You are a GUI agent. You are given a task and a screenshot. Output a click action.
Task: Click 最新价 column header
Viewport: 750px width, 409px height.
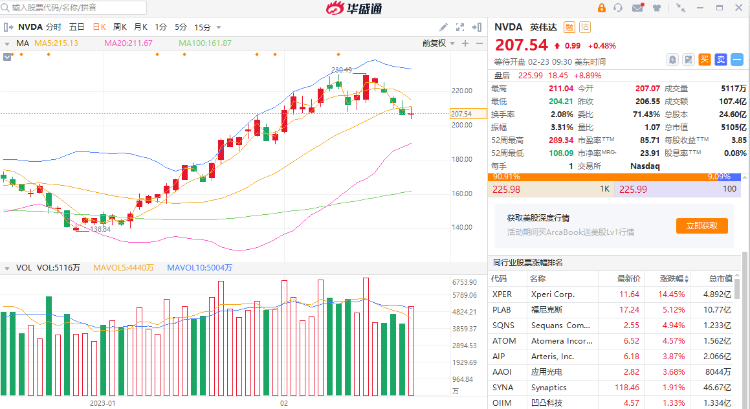pos(629,278)
